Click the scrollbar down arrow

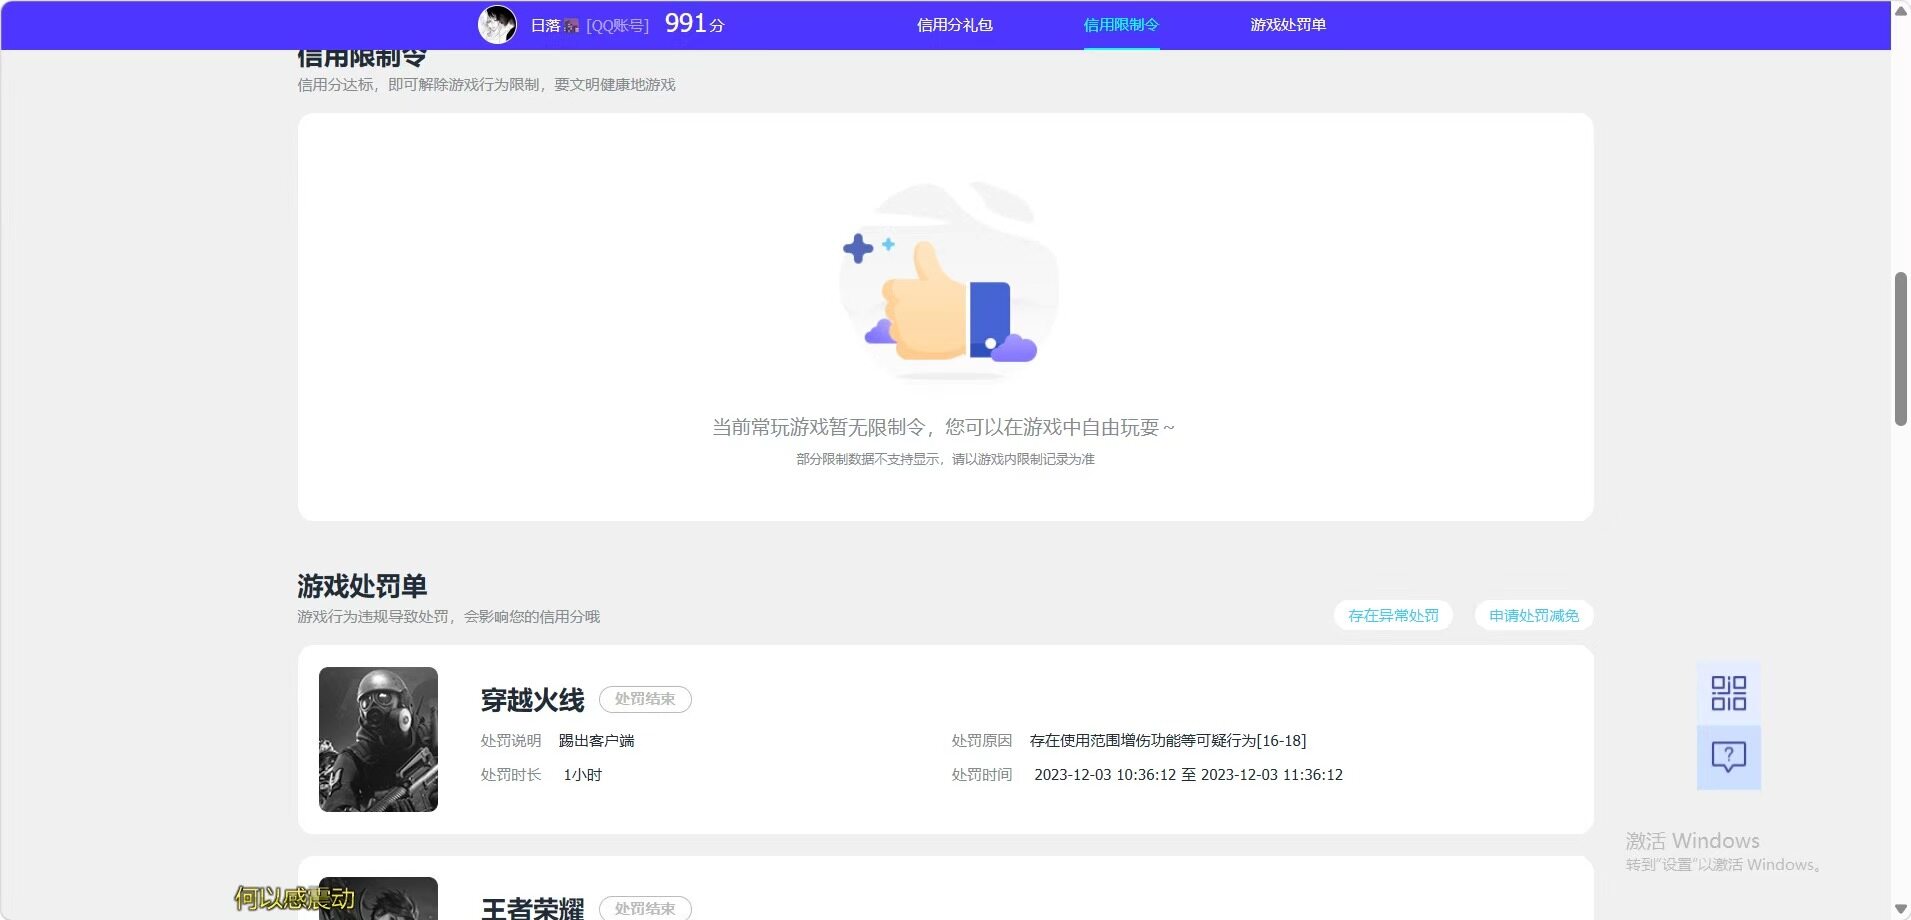[x=1901, y=909]
